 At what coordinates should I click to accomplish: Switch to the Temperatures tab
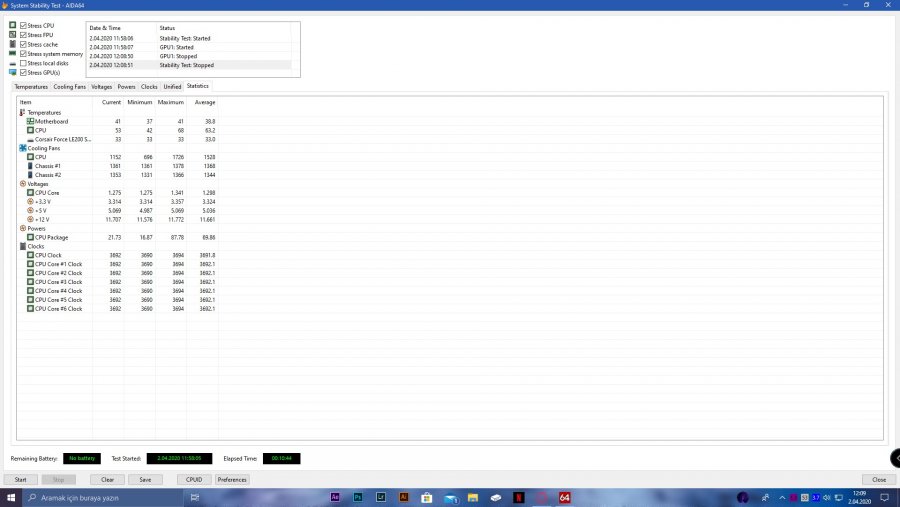31,87
